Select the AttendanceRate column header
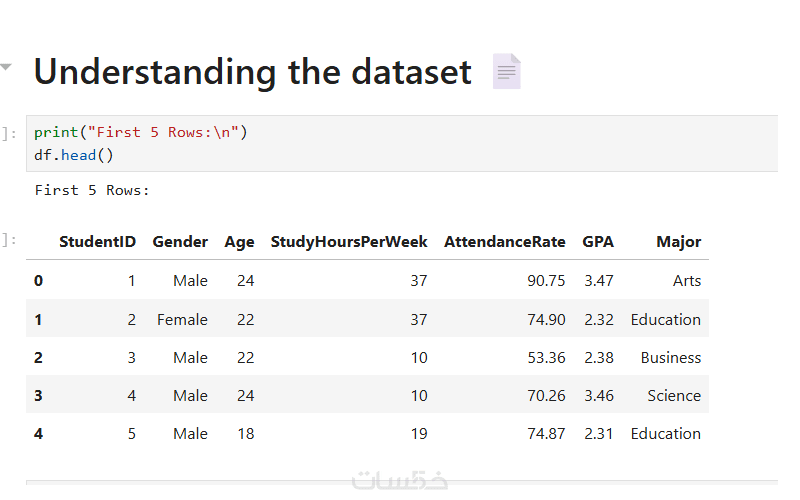 click(504, 241)
